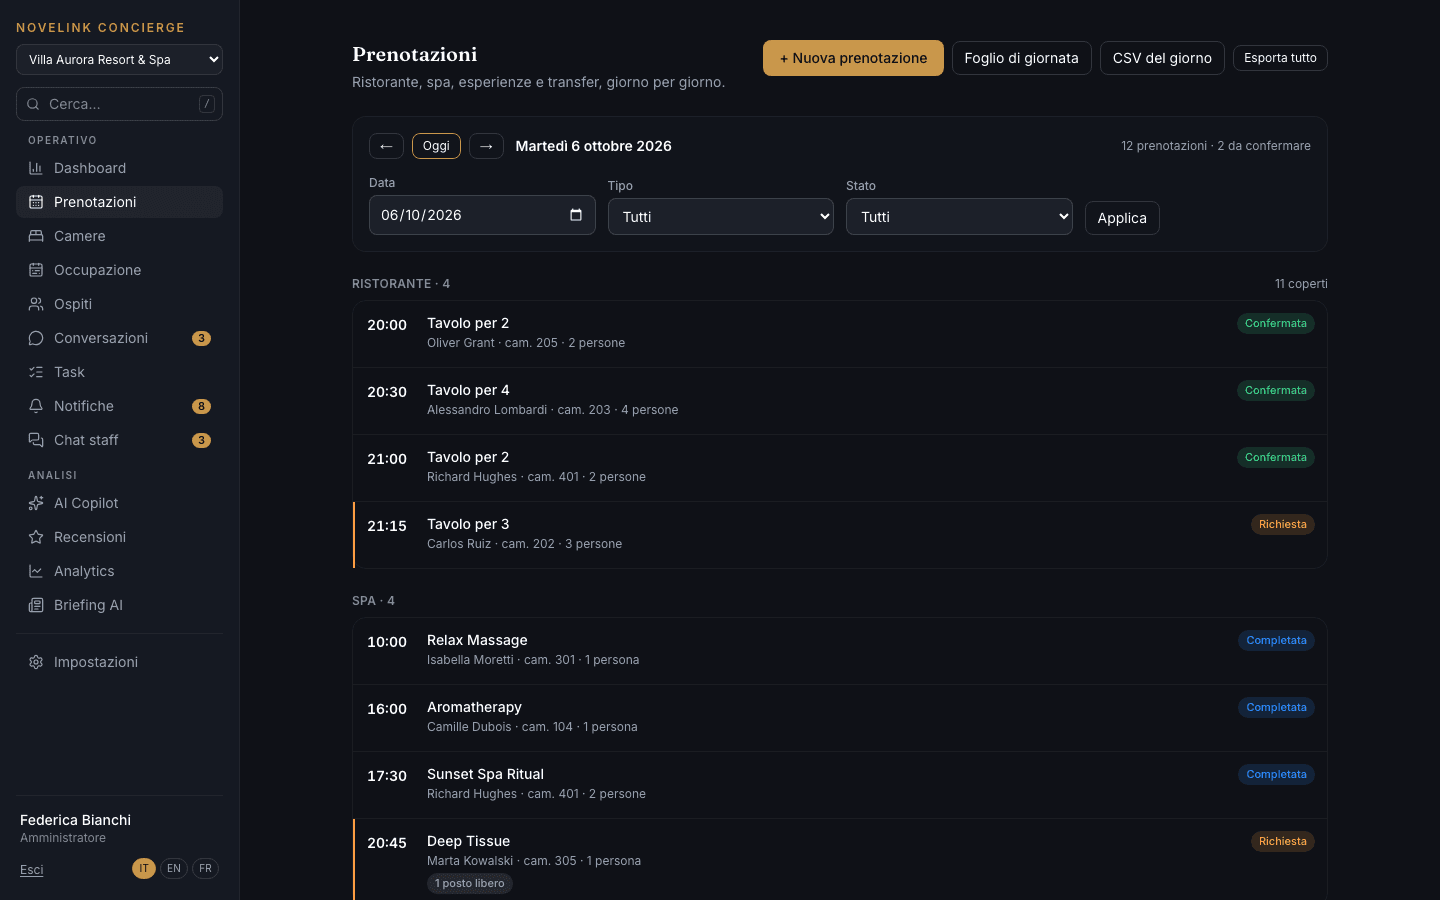This screenshot has height=900, width=1440.
Task: Click the Chat staff badge showing 3
Action: pyautogui.click(x=201, y=440)
